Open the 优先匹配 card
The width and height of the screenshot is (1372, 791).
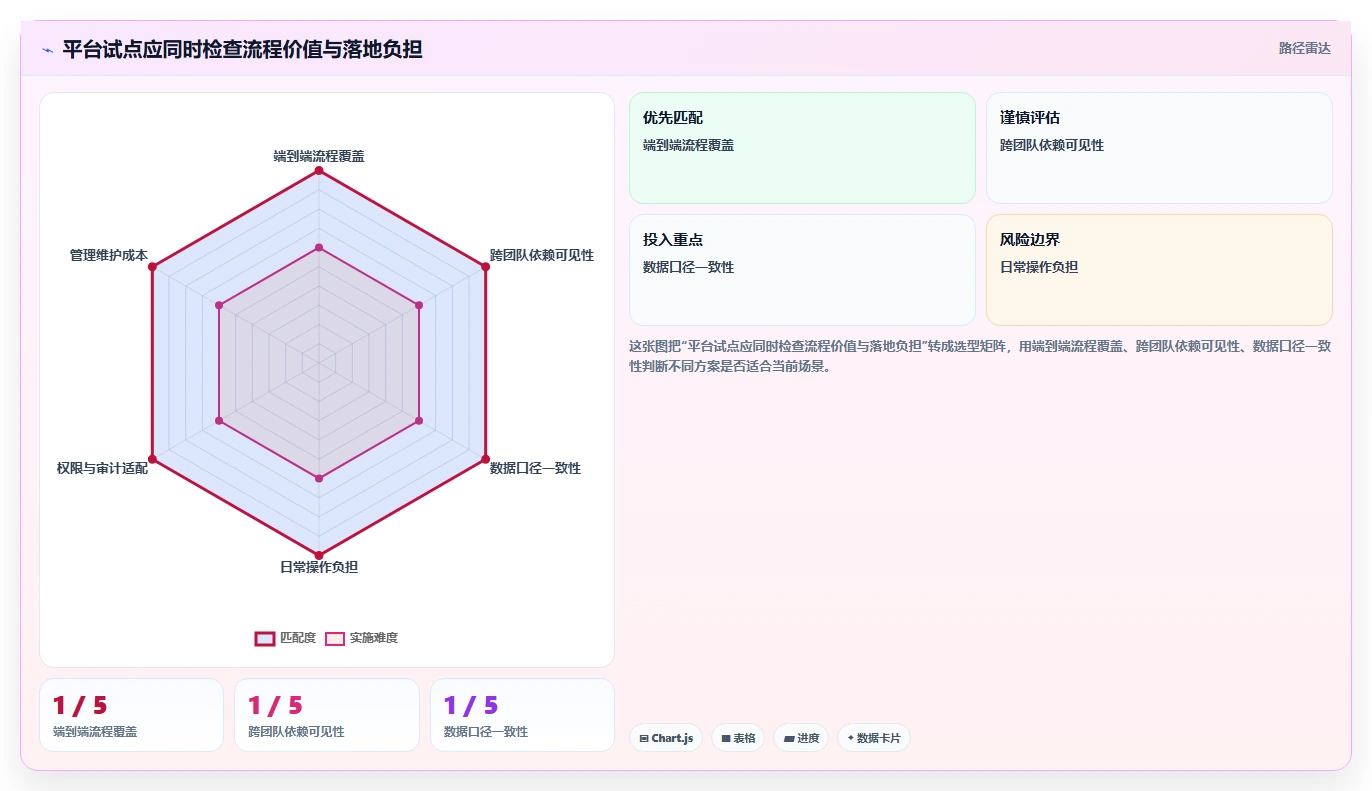(802, 148)
